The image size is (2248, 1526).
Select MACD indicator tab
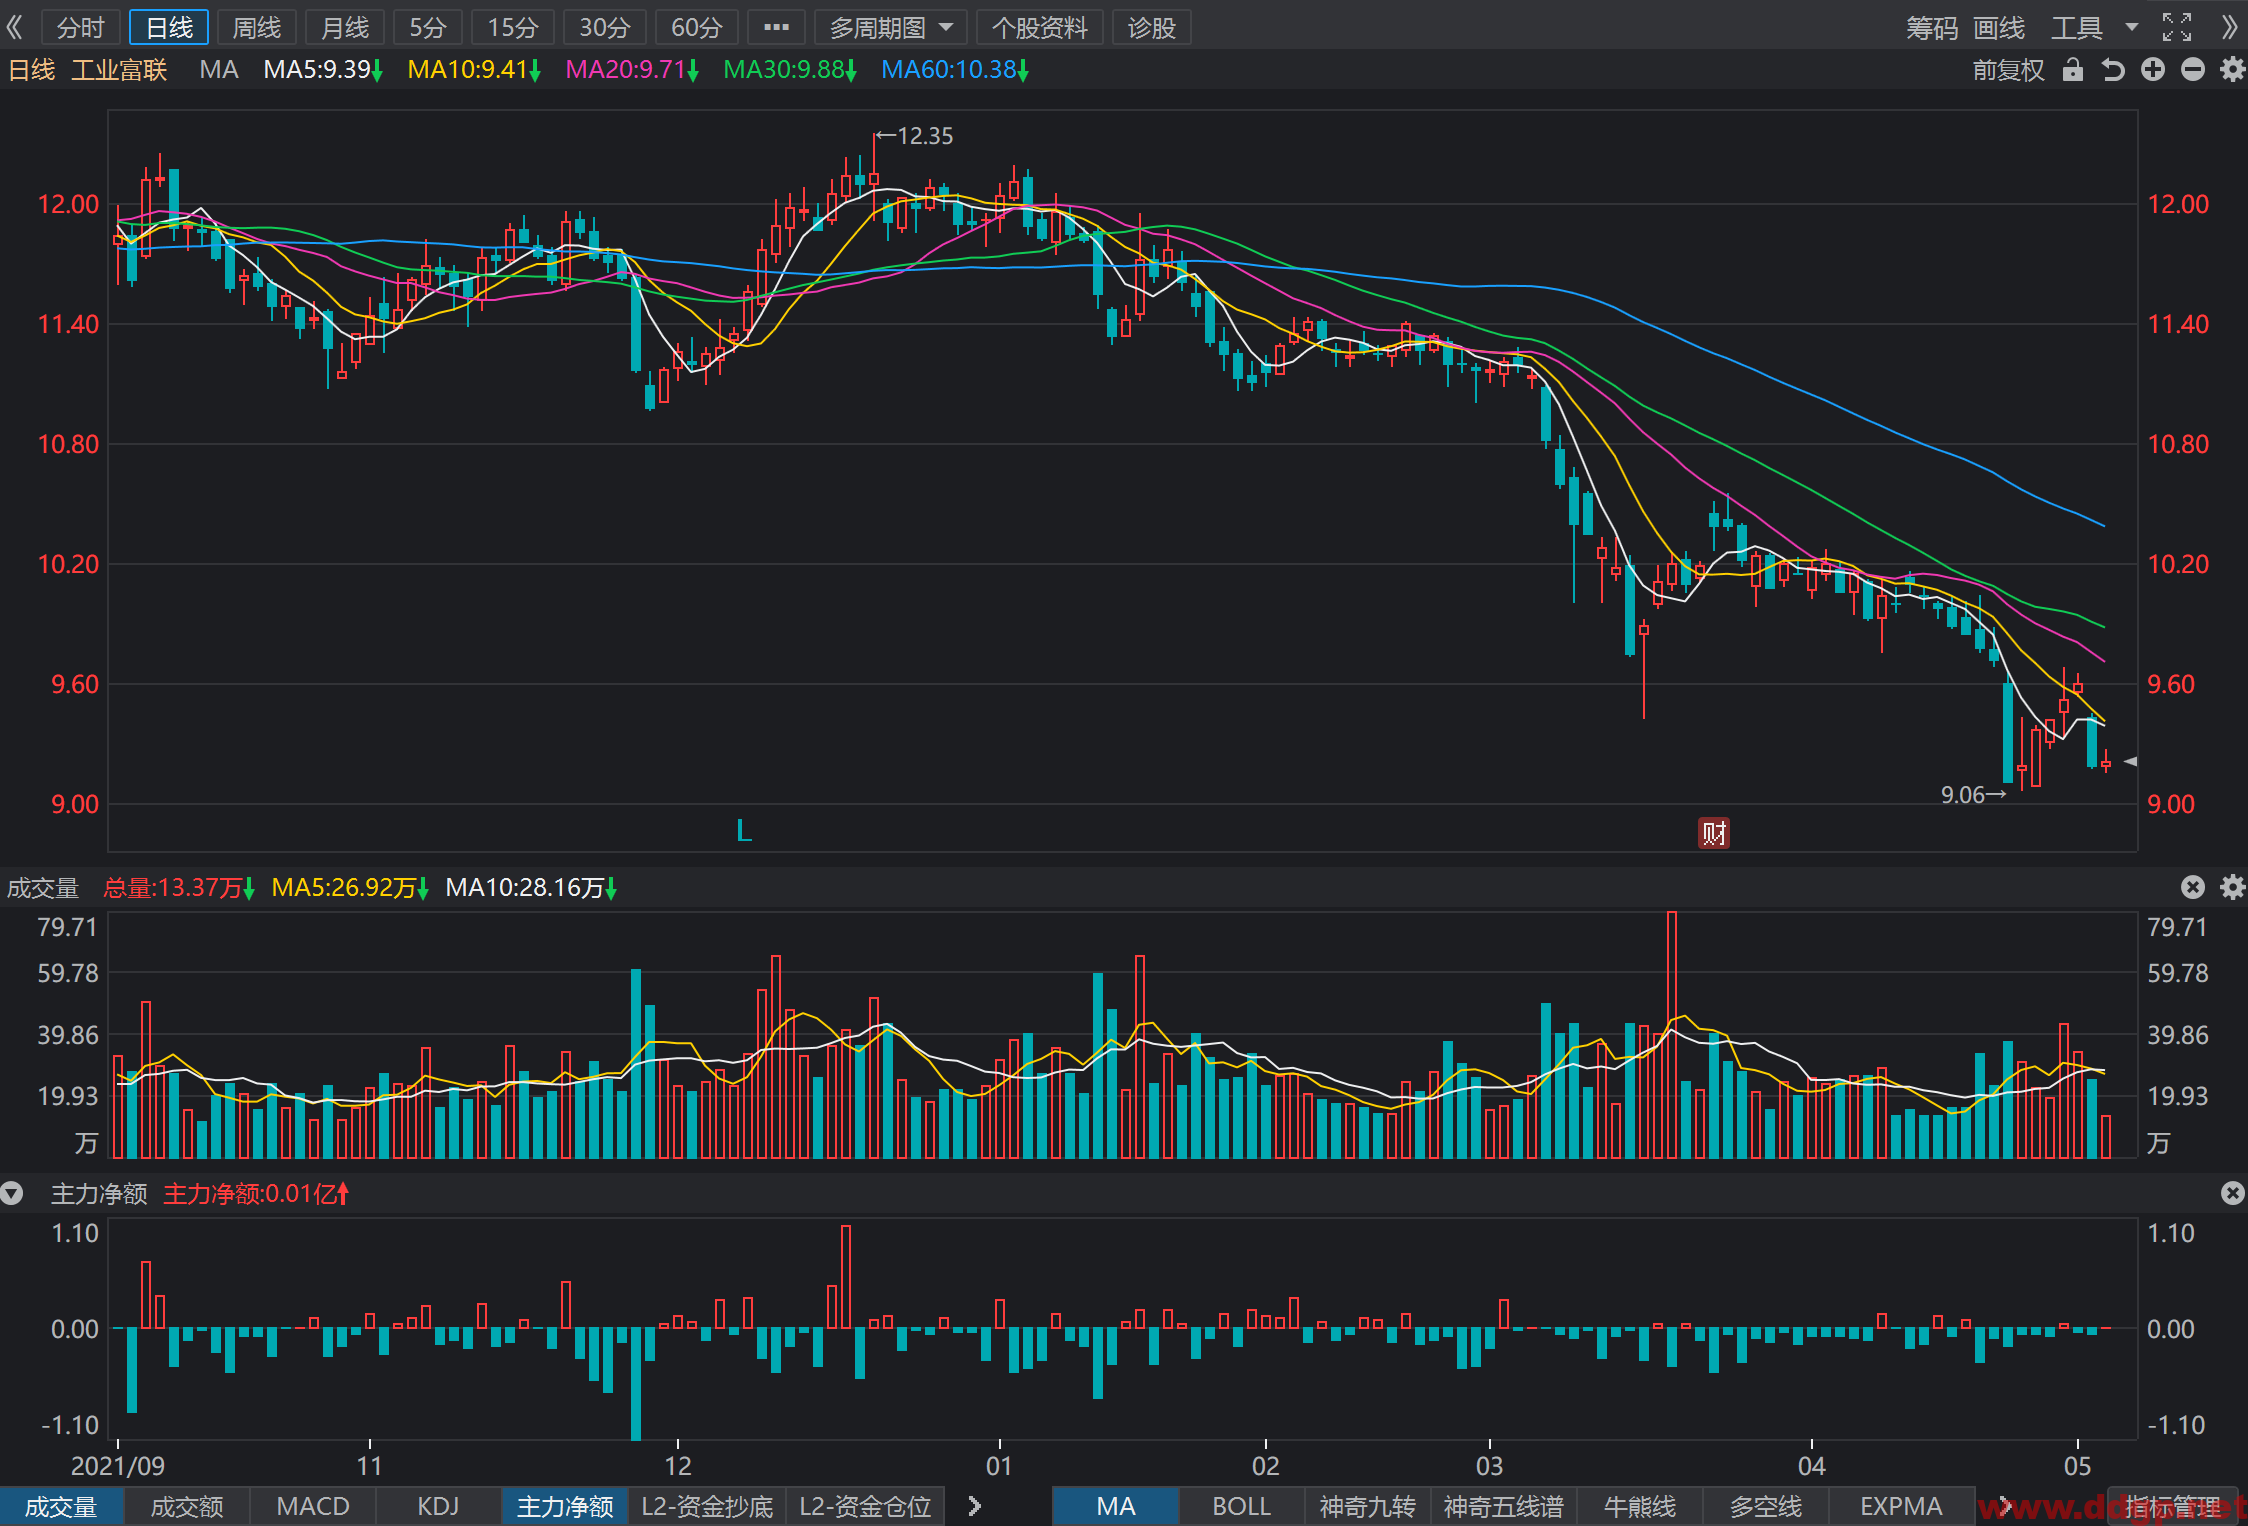313,1506
